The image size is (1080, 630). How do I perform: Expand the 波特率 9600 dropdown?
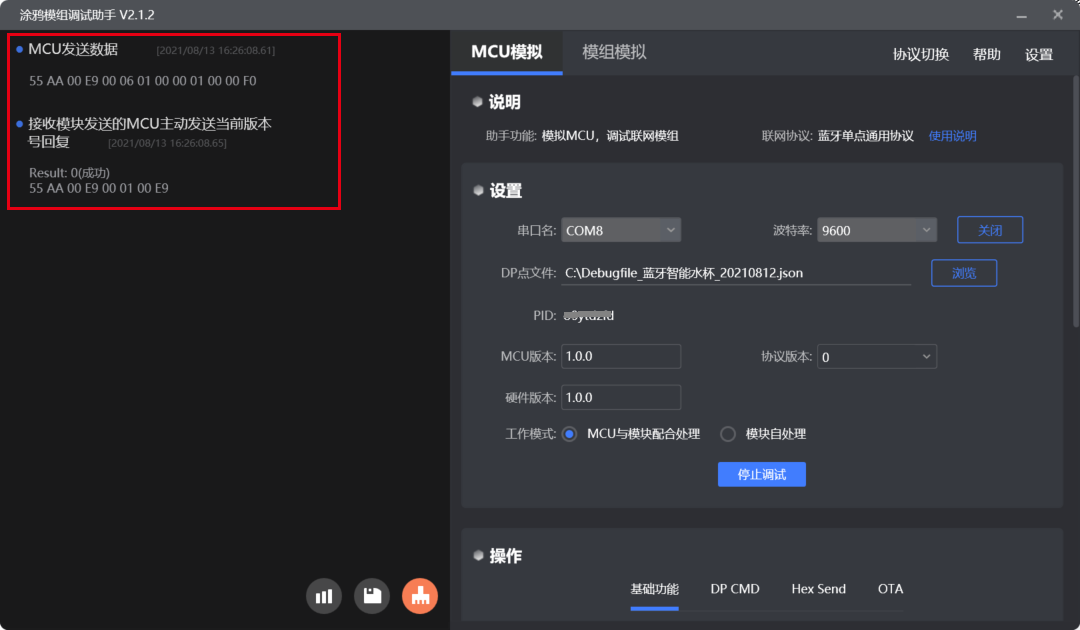pyautogui.click(x=877, y=230)
